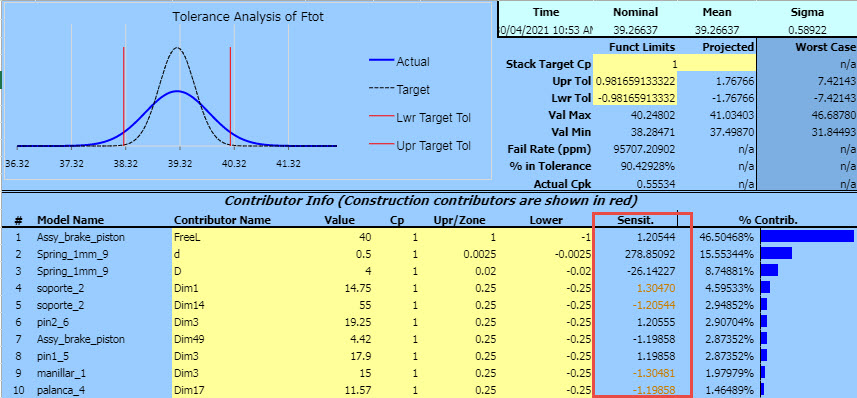Select the Upr Tol value cell
Image resolution: width=857 pixels, height=398 pixels.
point(636,81)
